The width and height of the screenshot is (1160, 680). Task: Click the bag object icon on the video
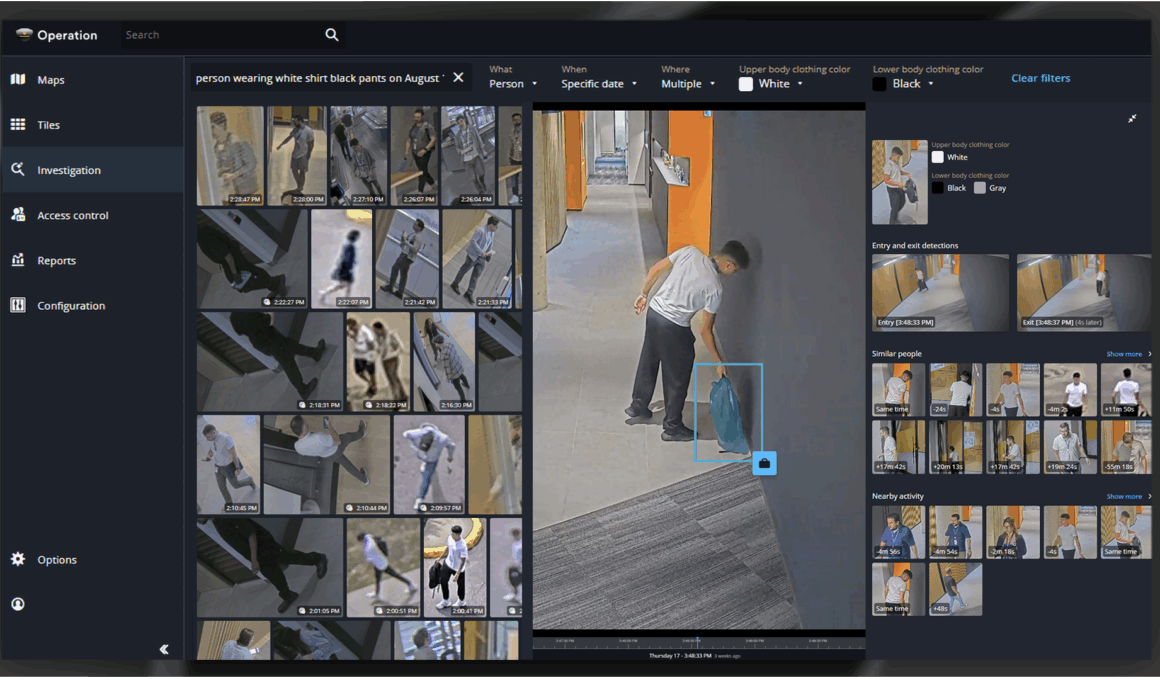pos(764,463)
